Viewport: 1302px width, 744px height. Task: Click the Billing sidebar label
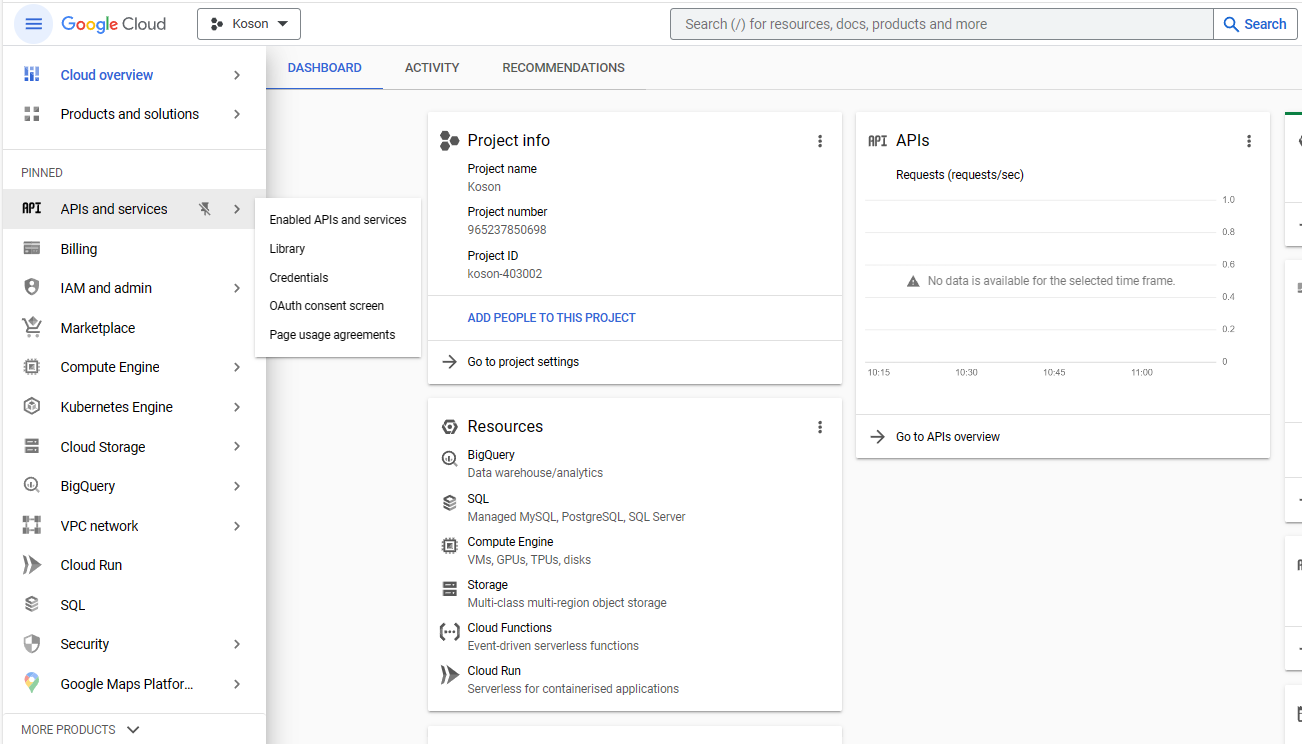[79, 249]
